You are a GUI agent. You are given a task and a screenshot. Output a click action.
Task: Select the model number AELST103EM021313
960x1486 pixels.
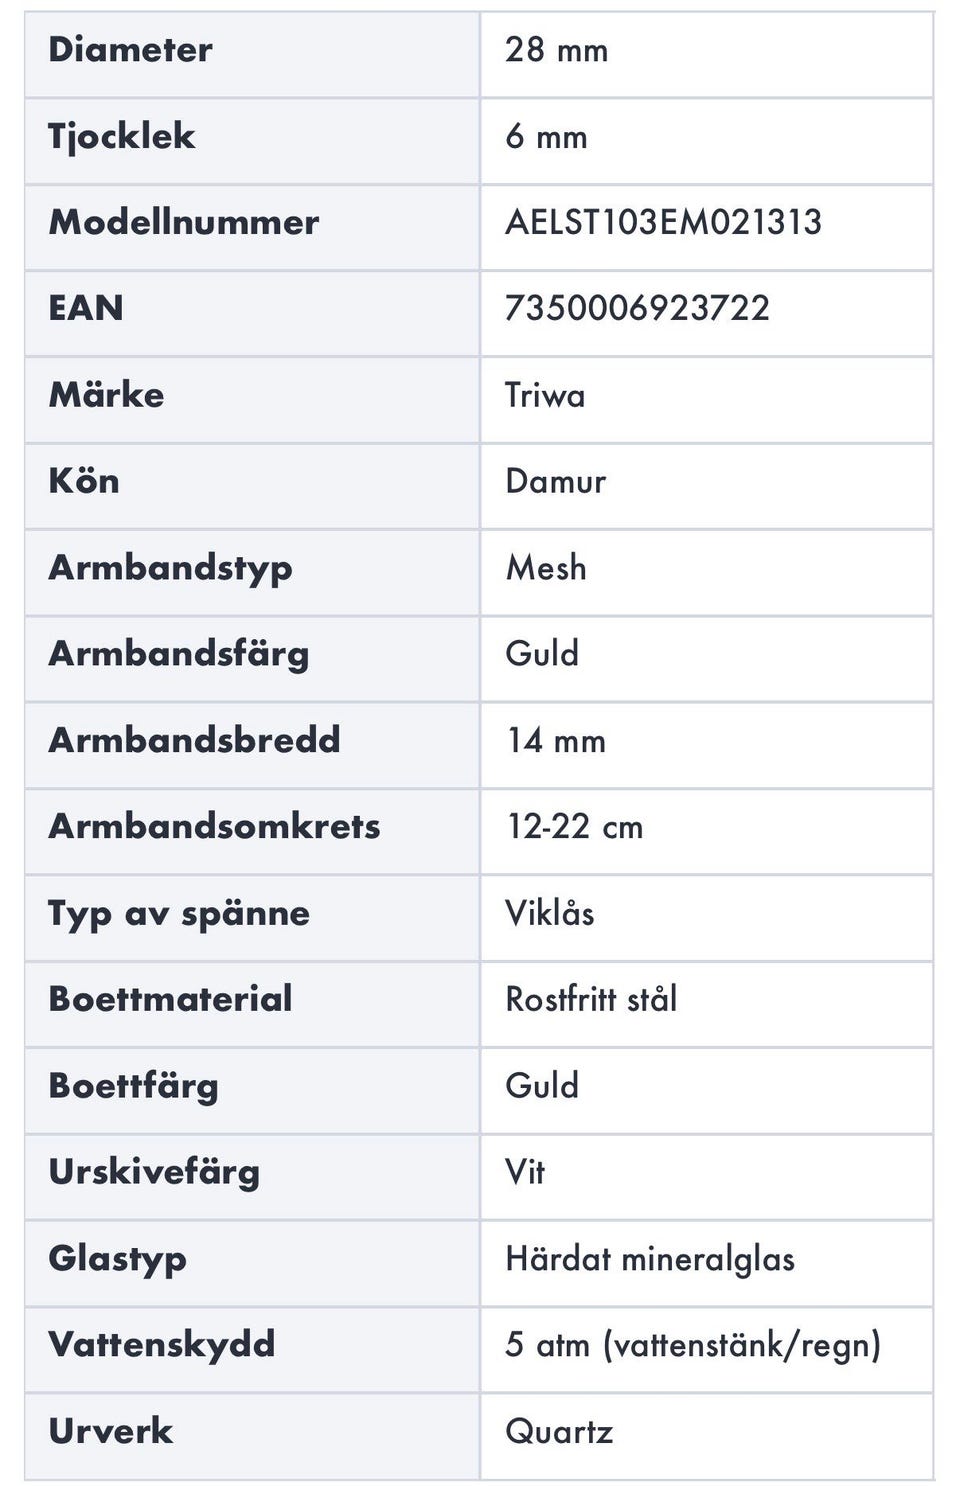[x=663, y=222]
